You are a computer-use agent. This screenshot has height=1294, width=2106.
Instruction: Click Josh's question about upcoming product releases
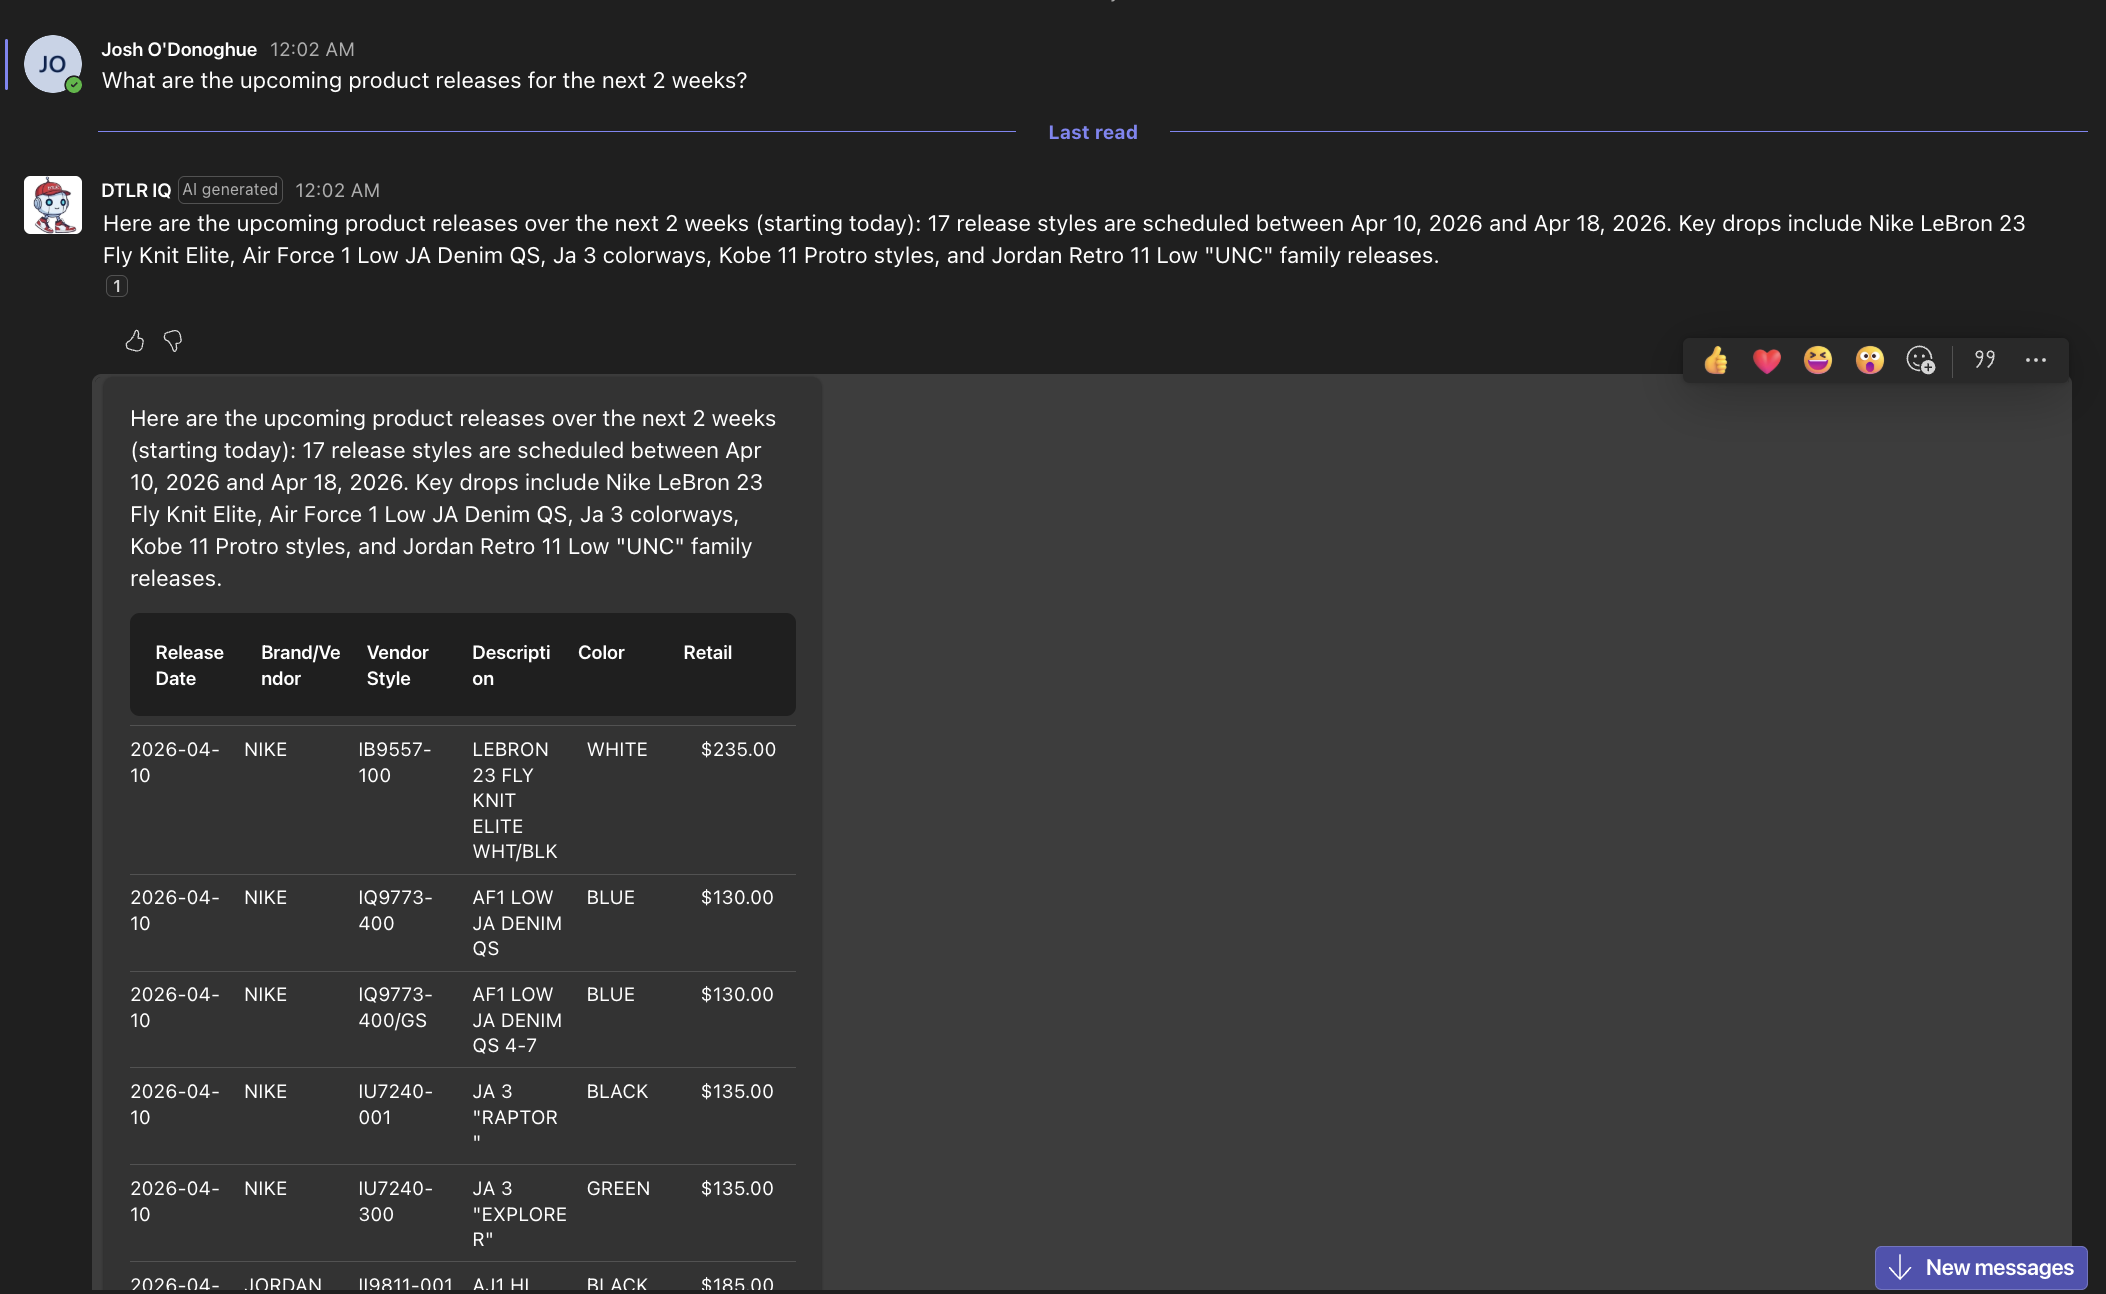(424, 80)
